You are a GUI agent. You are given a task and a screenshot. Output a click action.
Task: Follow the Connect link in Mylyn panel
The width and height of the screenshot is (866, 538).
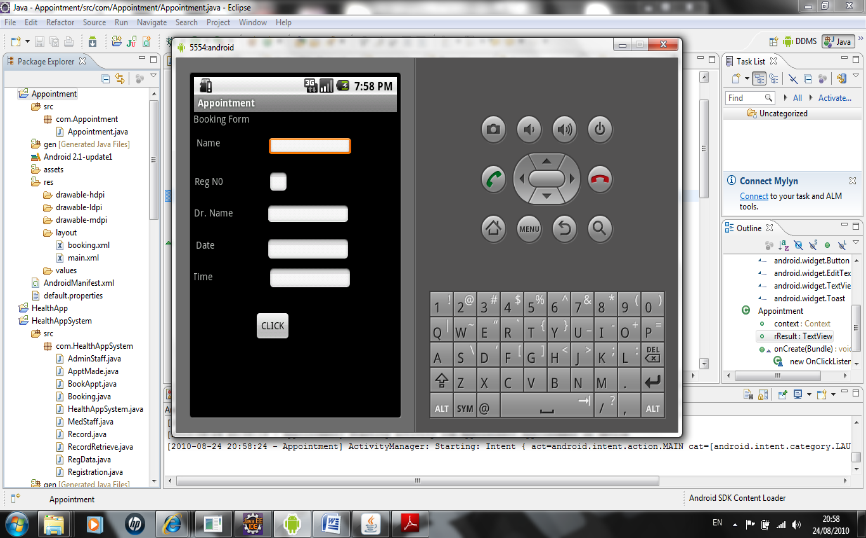(x=754, y=196)
